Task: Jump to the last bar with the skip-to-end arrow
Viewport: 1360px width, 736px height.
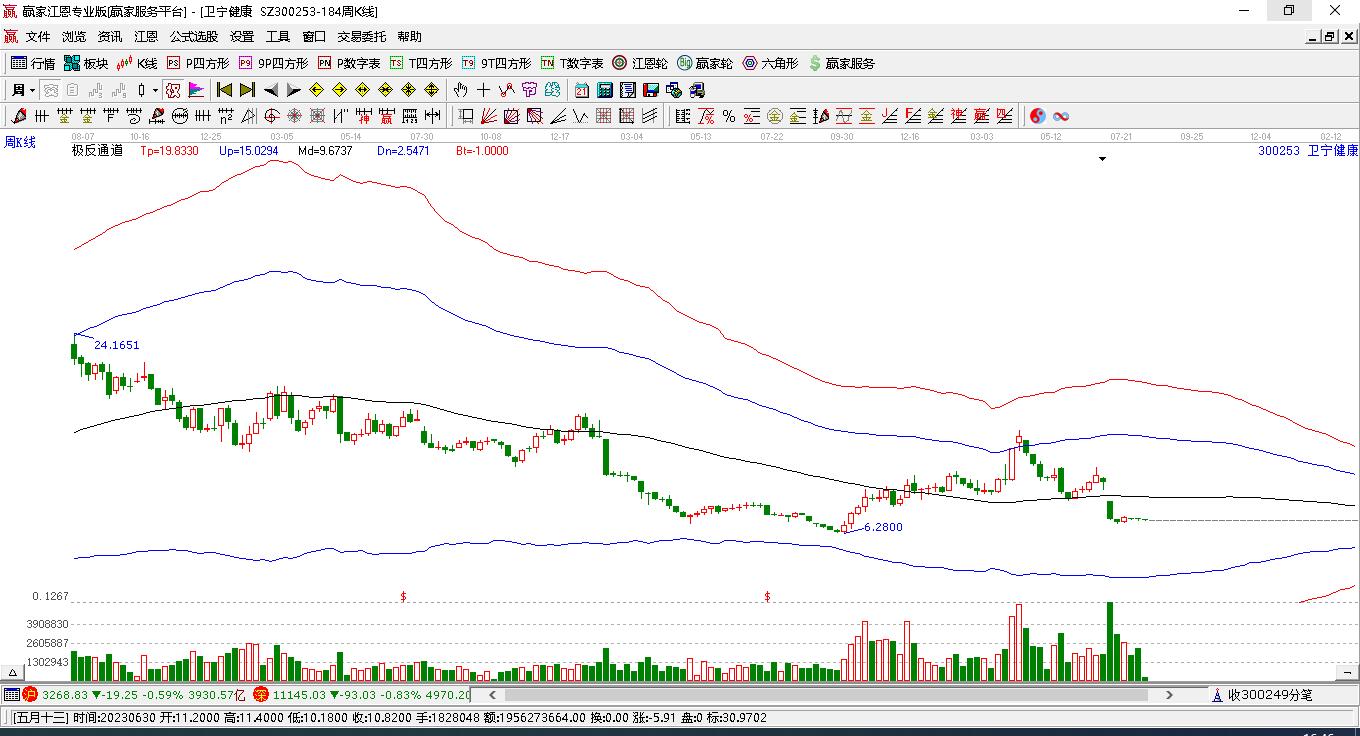Action: (x=247, y=90)
